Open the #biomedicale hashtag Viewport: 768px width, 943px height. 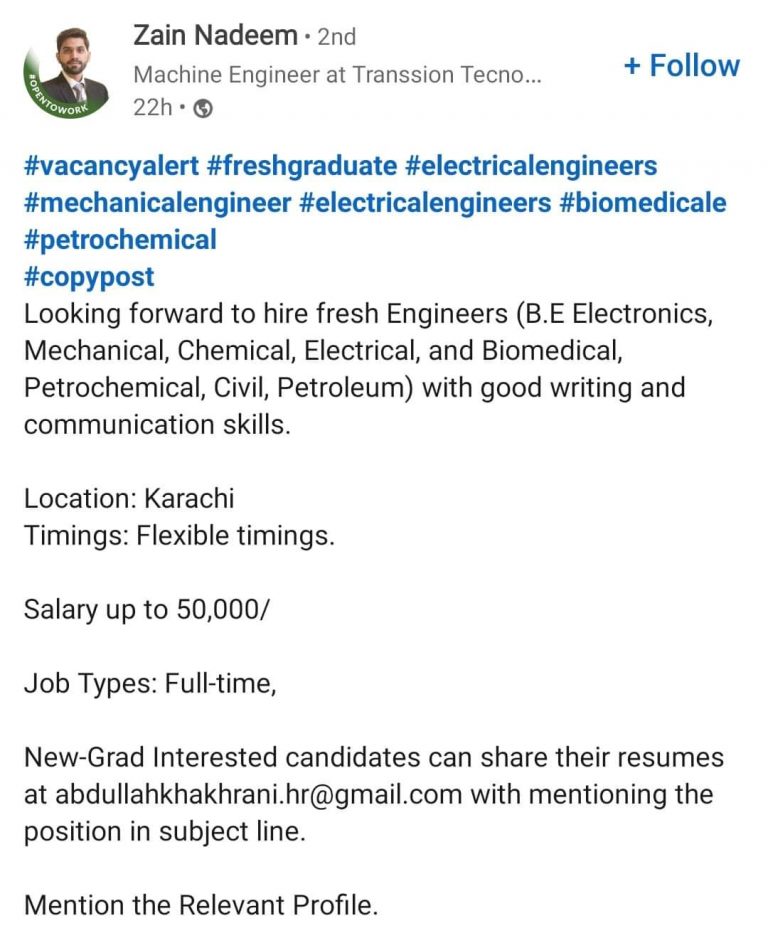pos(648,202)
